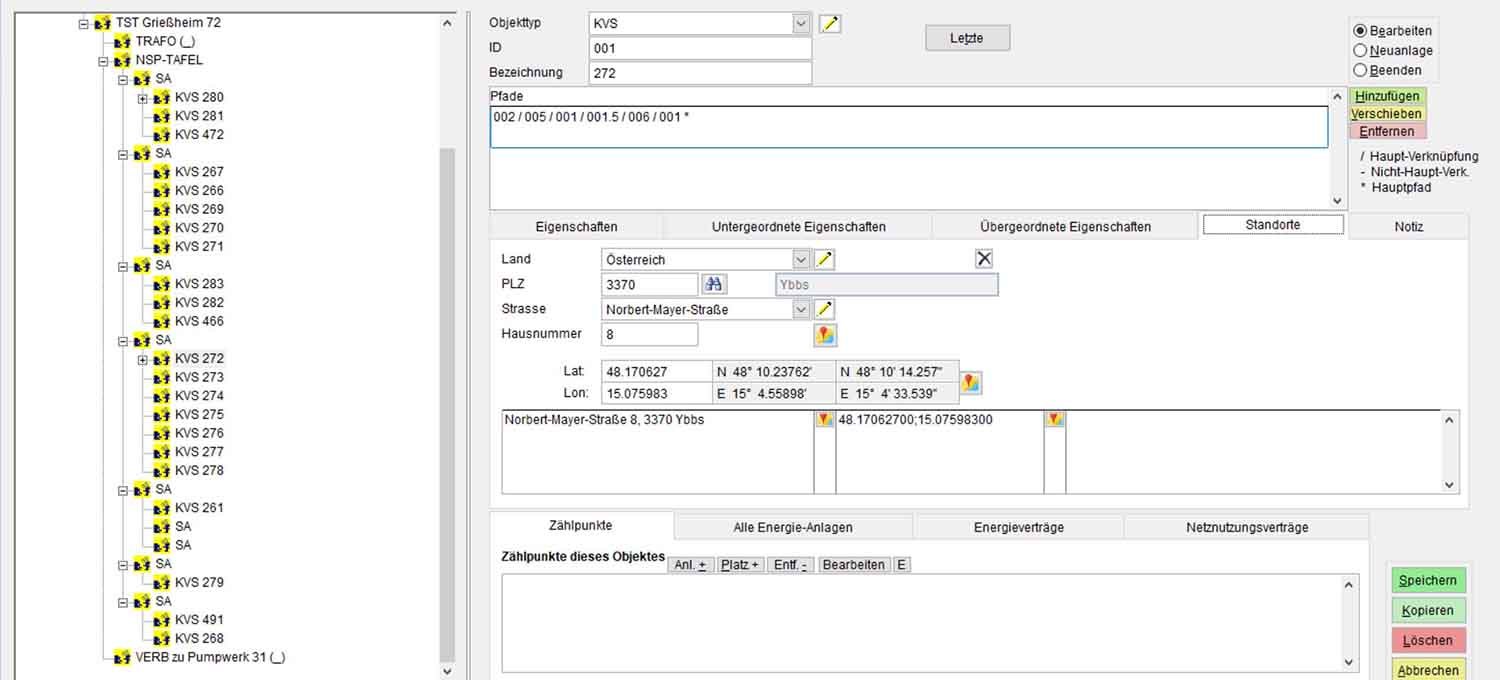Image resolution: width=1500 pixels, height=680 pixels.
Task: Click the node icon of VERB zu Pumpwerk 31
Action: 123,658
